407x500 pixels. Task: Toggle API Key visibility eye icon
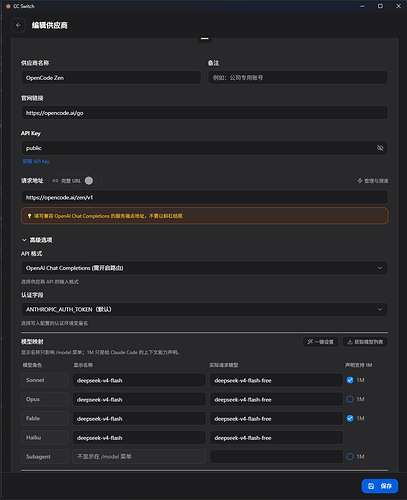pyautogui.click(x=380, y=148)
